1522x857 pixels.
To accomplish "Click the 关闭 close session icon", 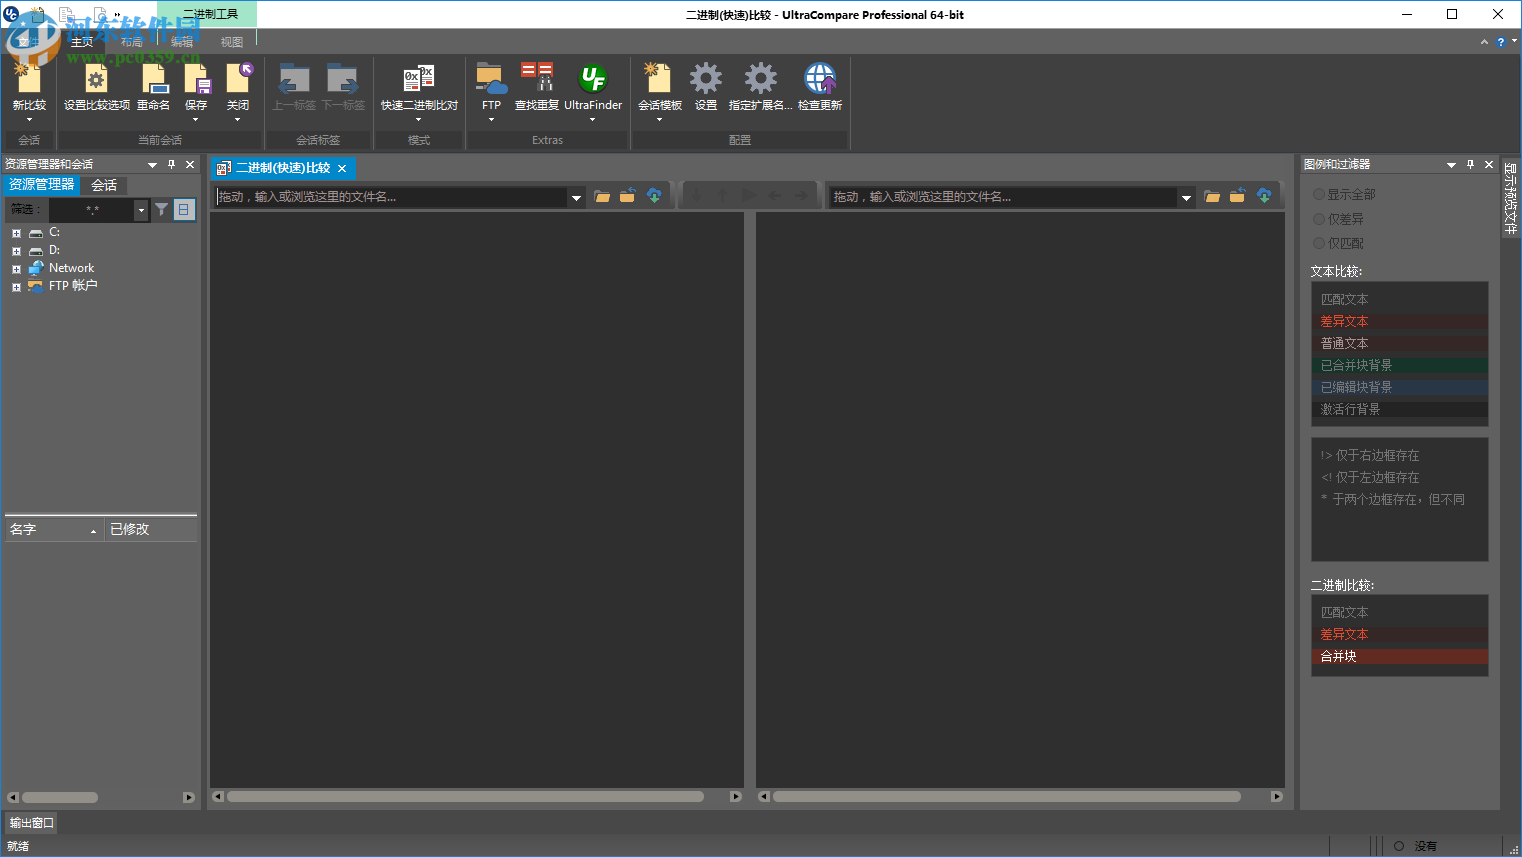I will pyautogui.click(x=238, y=79).
